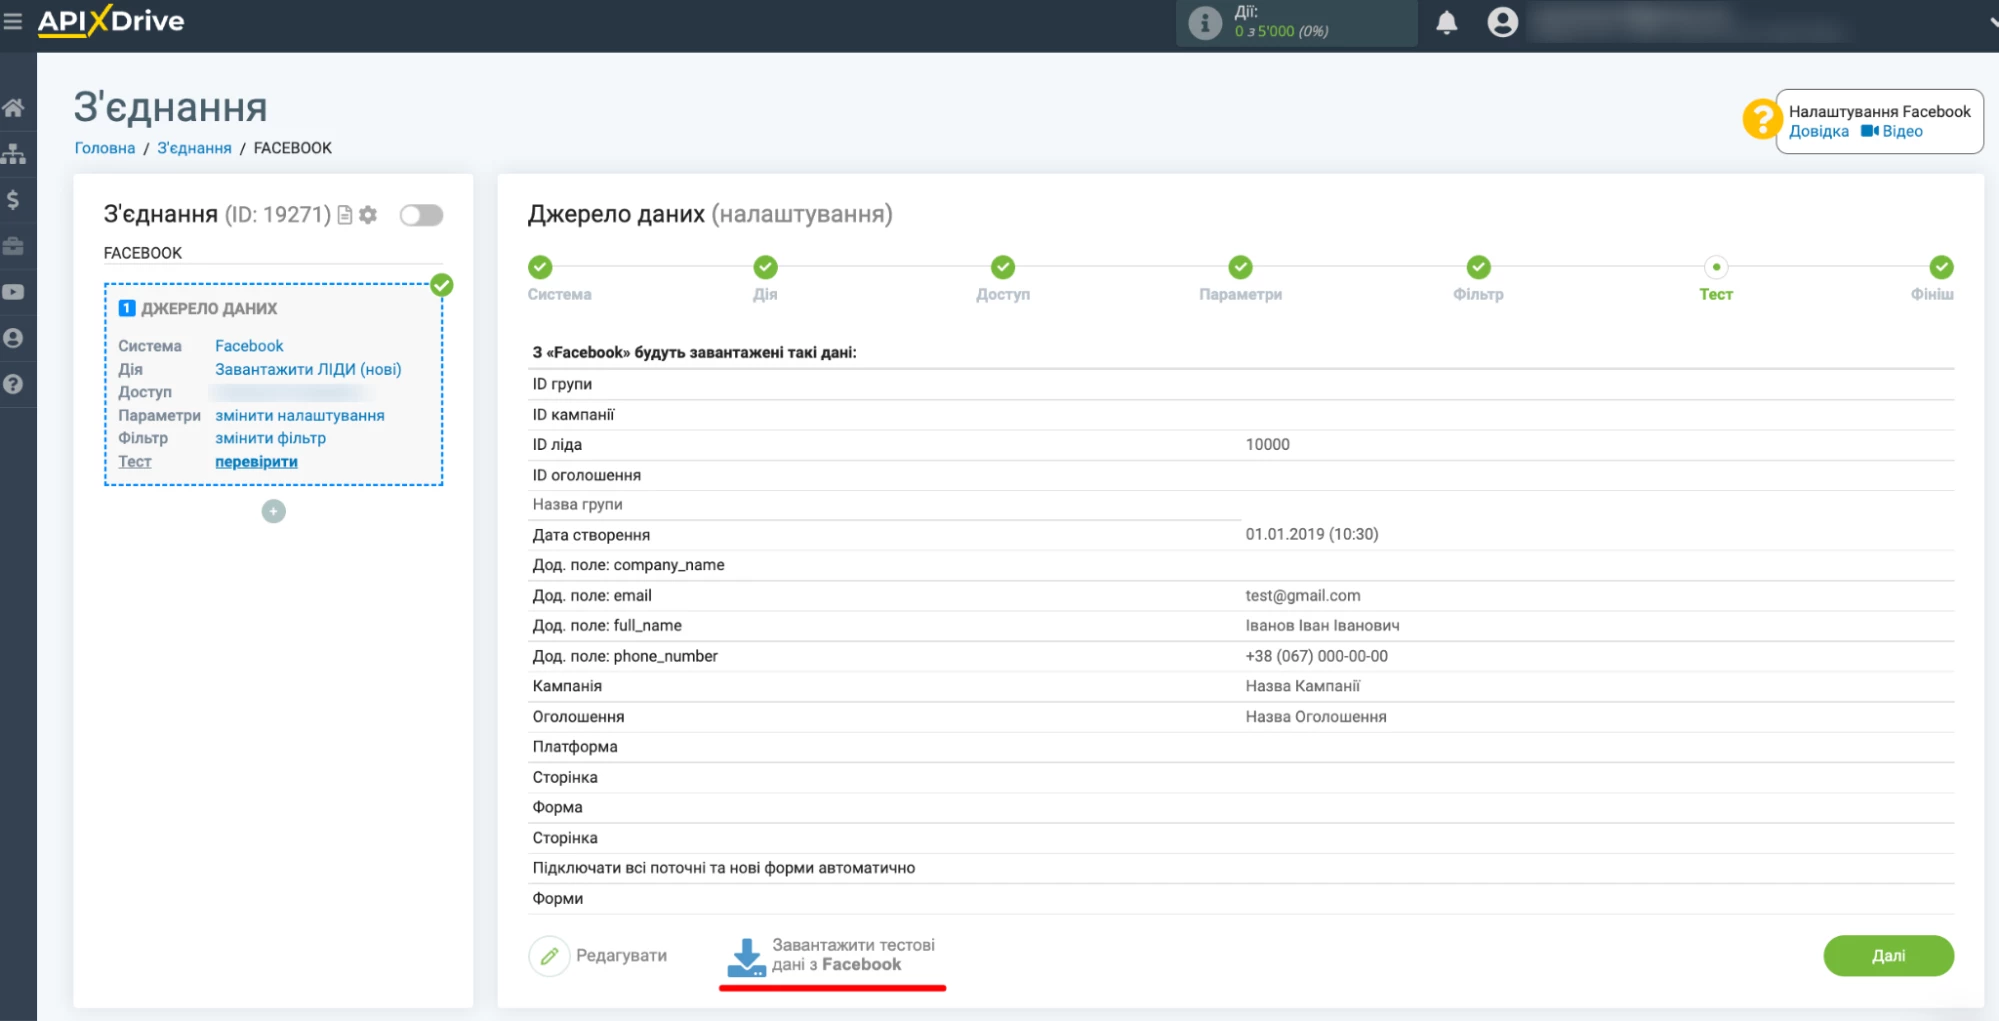Click the Доступ step checkmark
The width and height of the screenshot is (1999, 1021).
[1003, 267]
